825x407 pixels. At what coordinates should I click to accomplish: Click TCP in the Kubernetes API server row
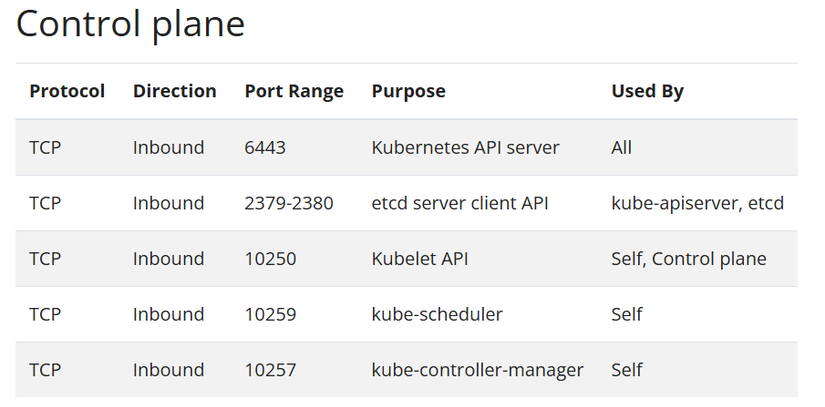pyautogui.click(x=45, y=147)
